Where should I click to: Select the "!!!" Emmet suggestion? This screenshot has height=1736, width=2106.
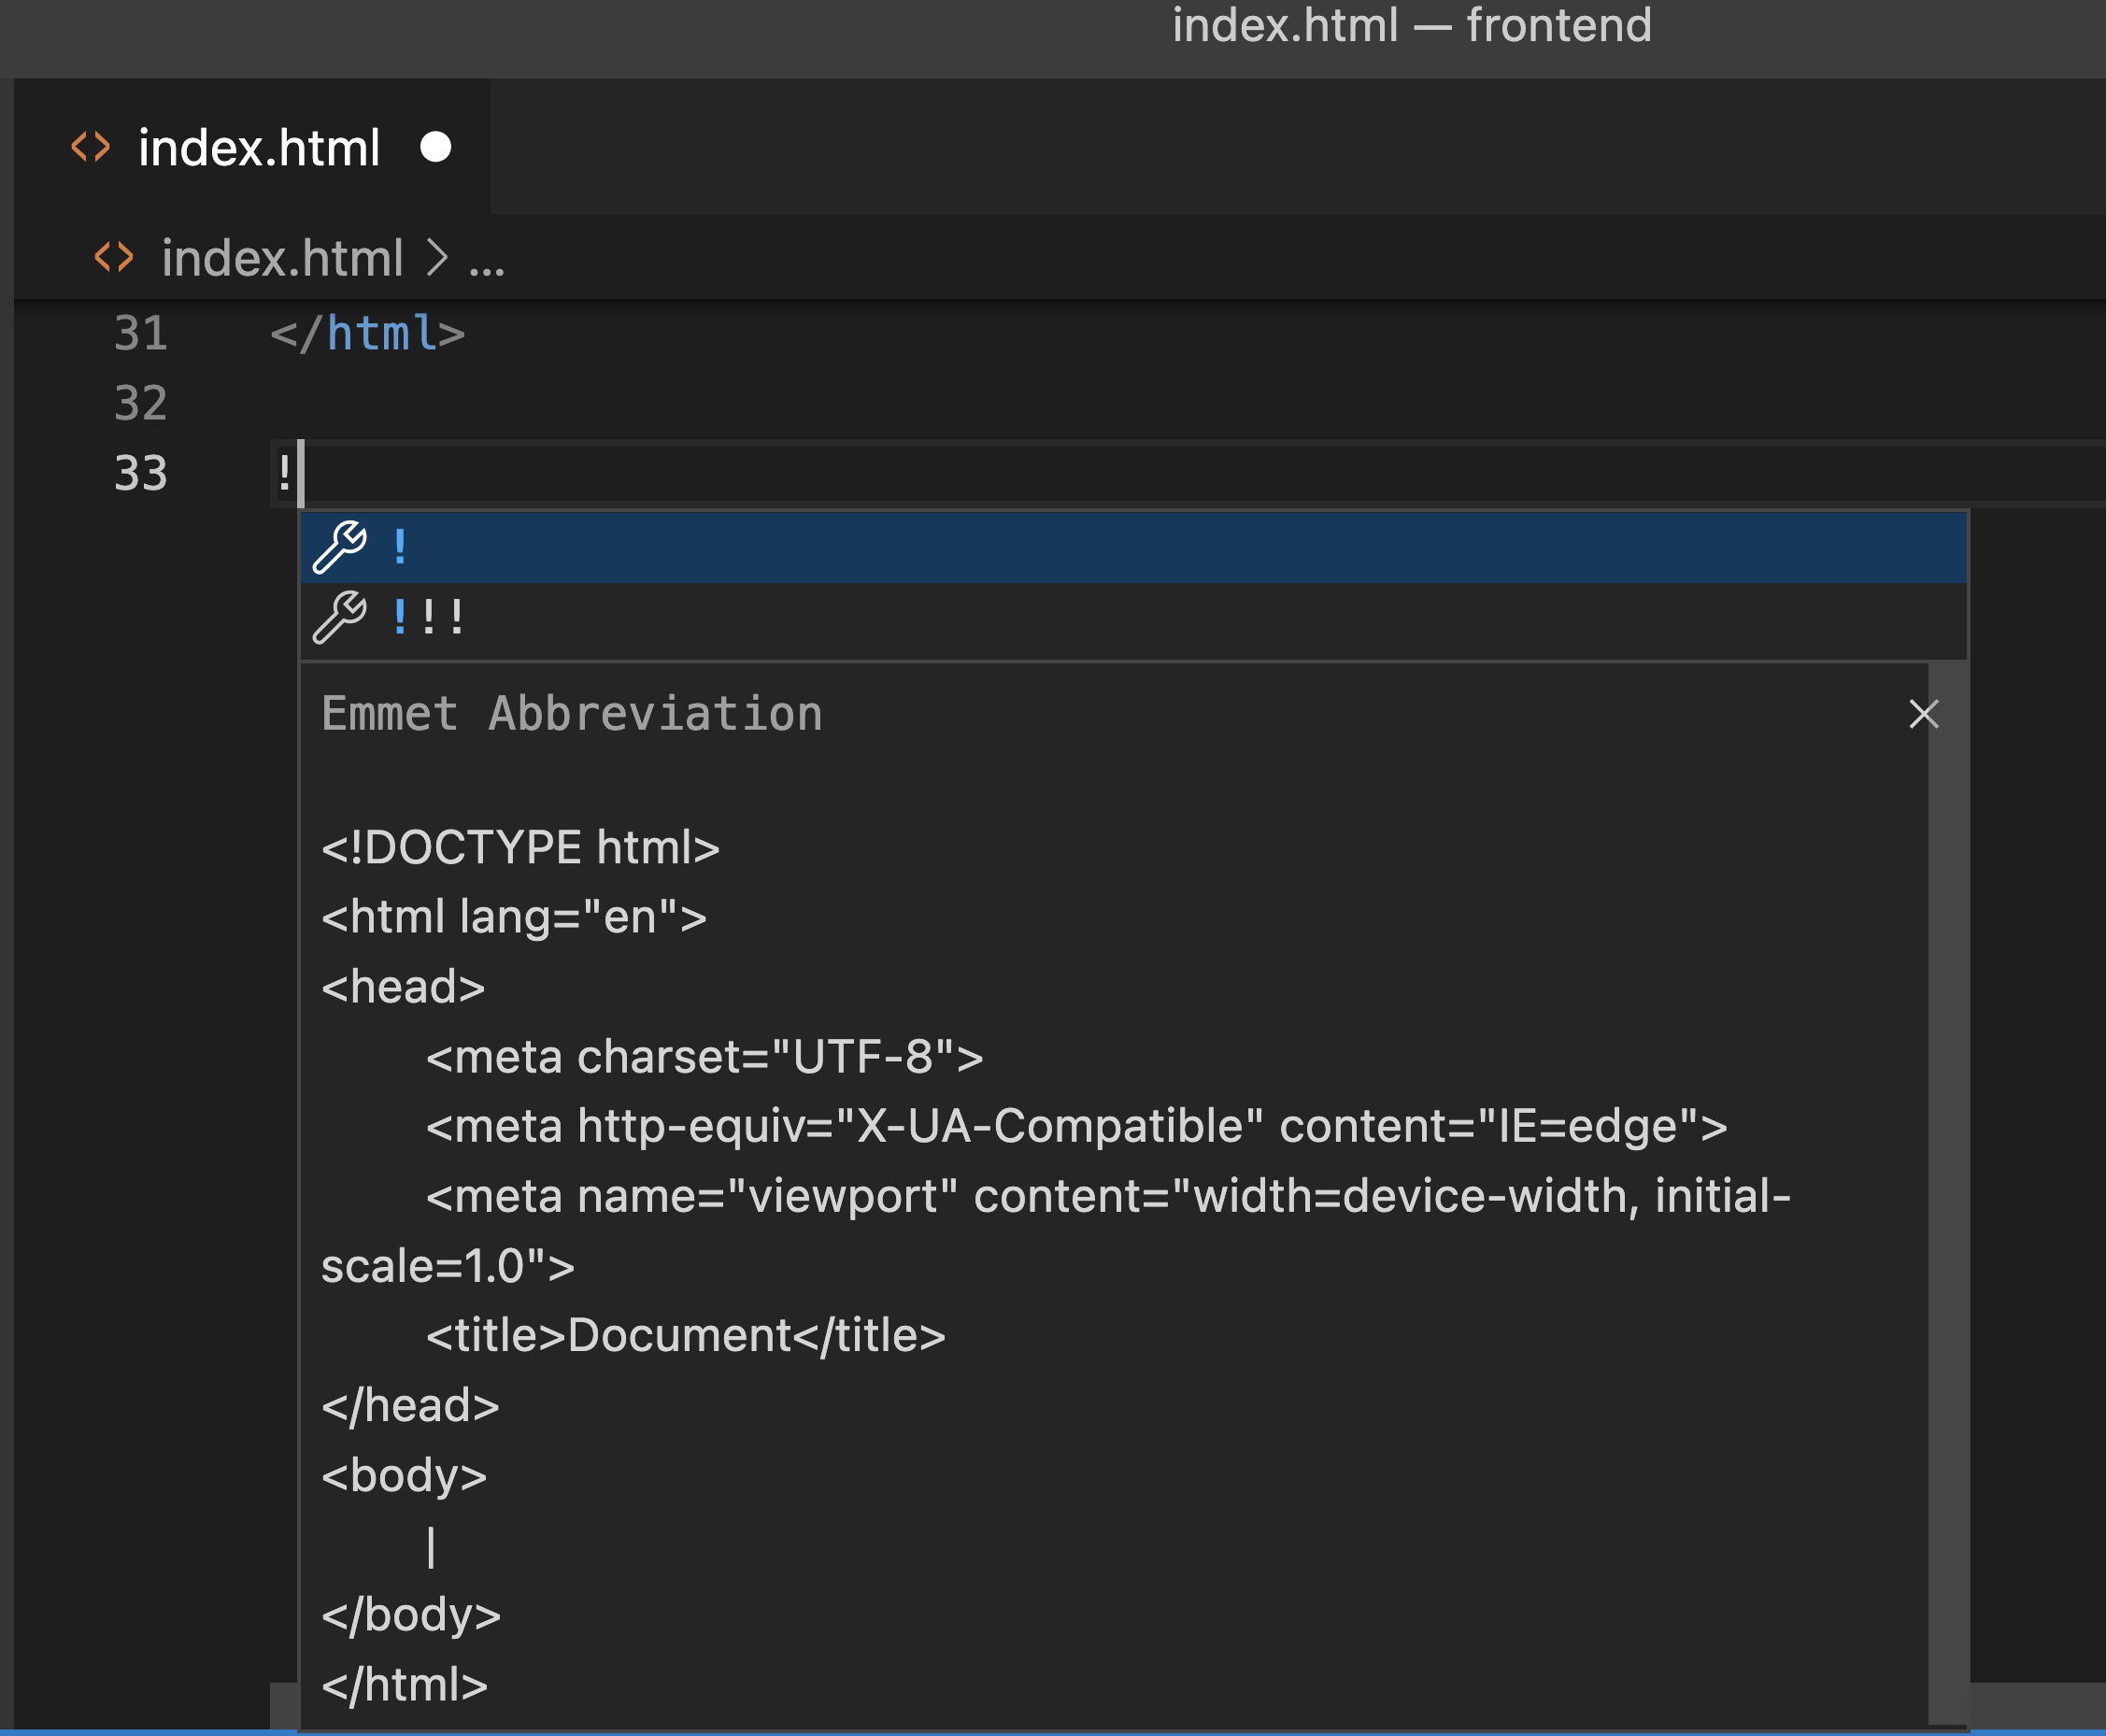pyautogui.click(x=428, y=617)
